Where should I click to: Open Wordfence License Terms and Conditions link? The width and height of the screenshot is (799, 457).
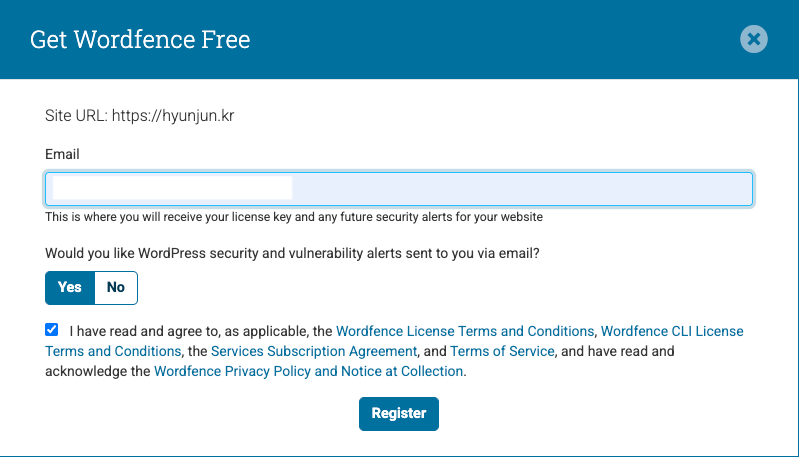465,331
